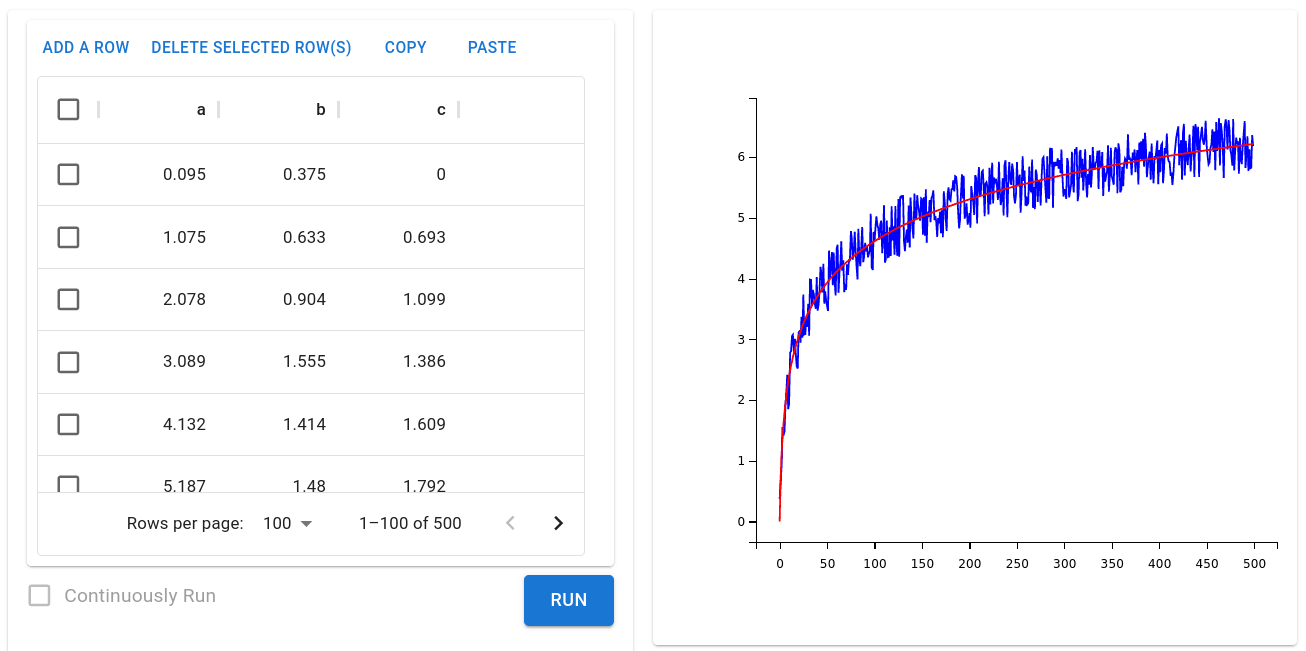
Task: Delete the selected rows
Action: 251,47
